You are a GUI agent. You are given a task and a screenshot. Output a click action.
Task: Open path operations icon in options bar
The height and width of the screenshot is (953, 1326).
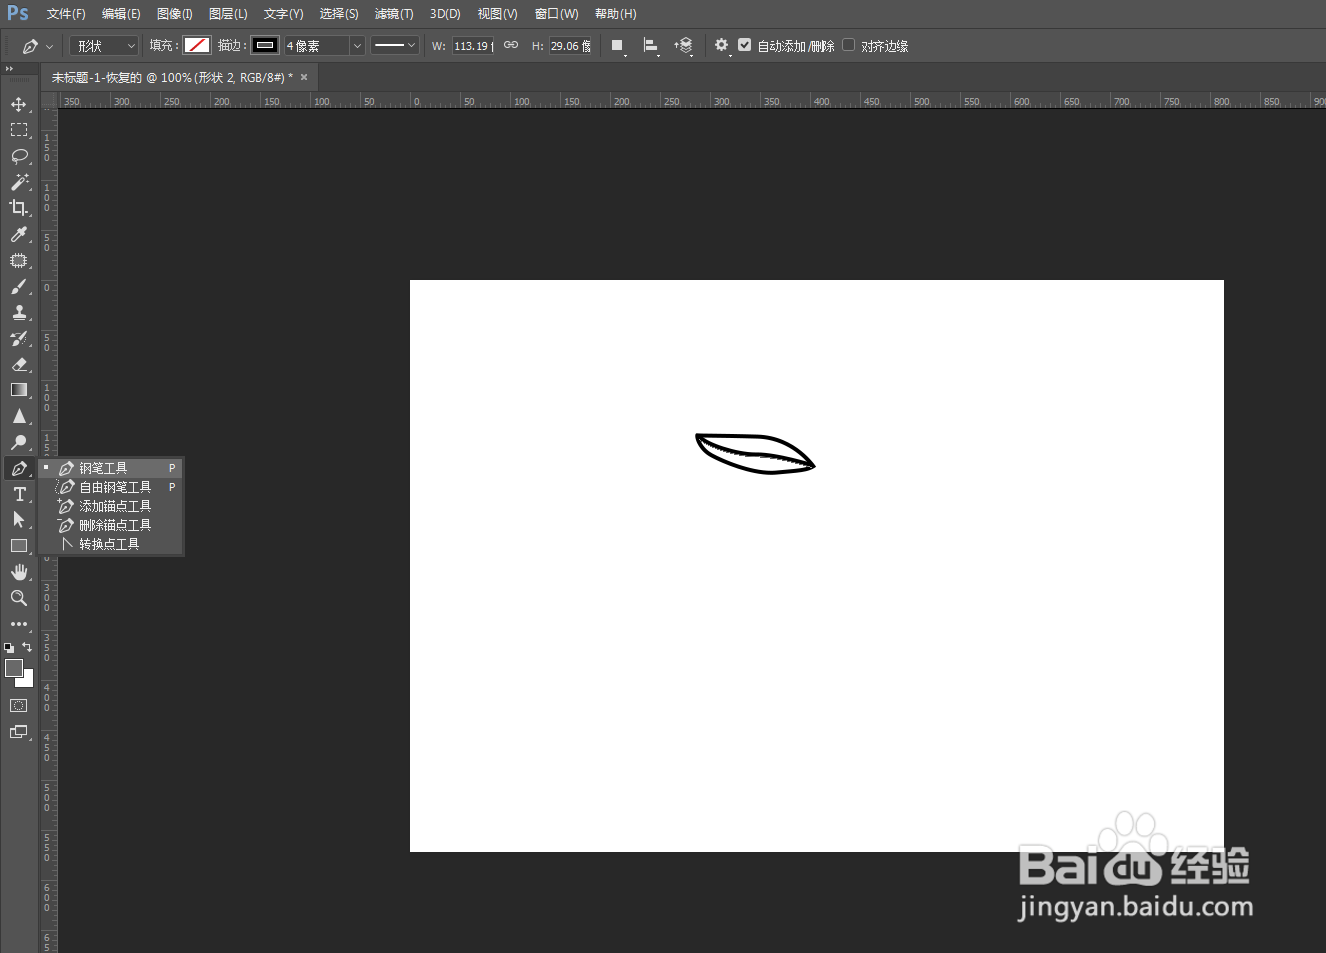618,46
